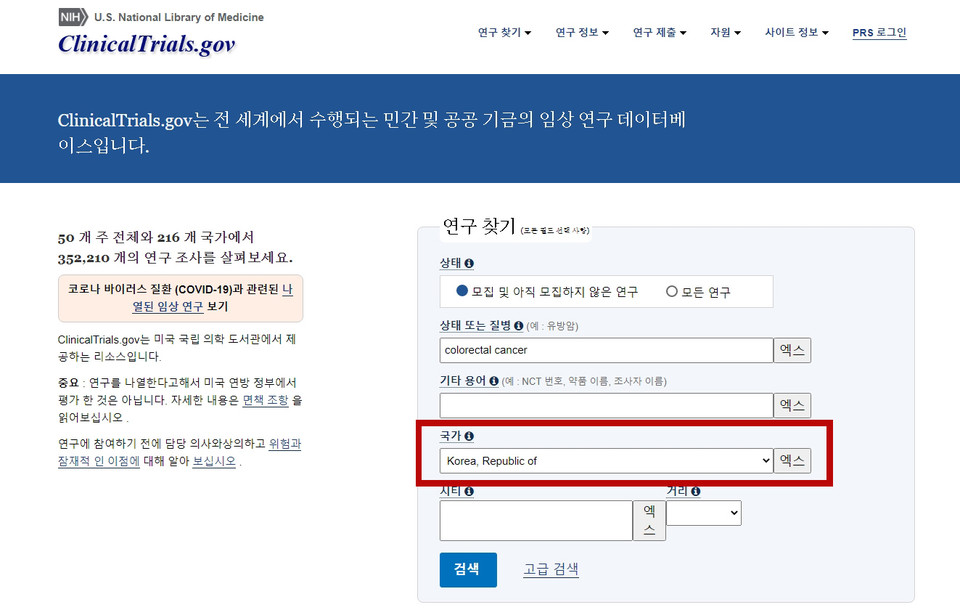Click the PRS 로그인 link

(x=879, y=32)
